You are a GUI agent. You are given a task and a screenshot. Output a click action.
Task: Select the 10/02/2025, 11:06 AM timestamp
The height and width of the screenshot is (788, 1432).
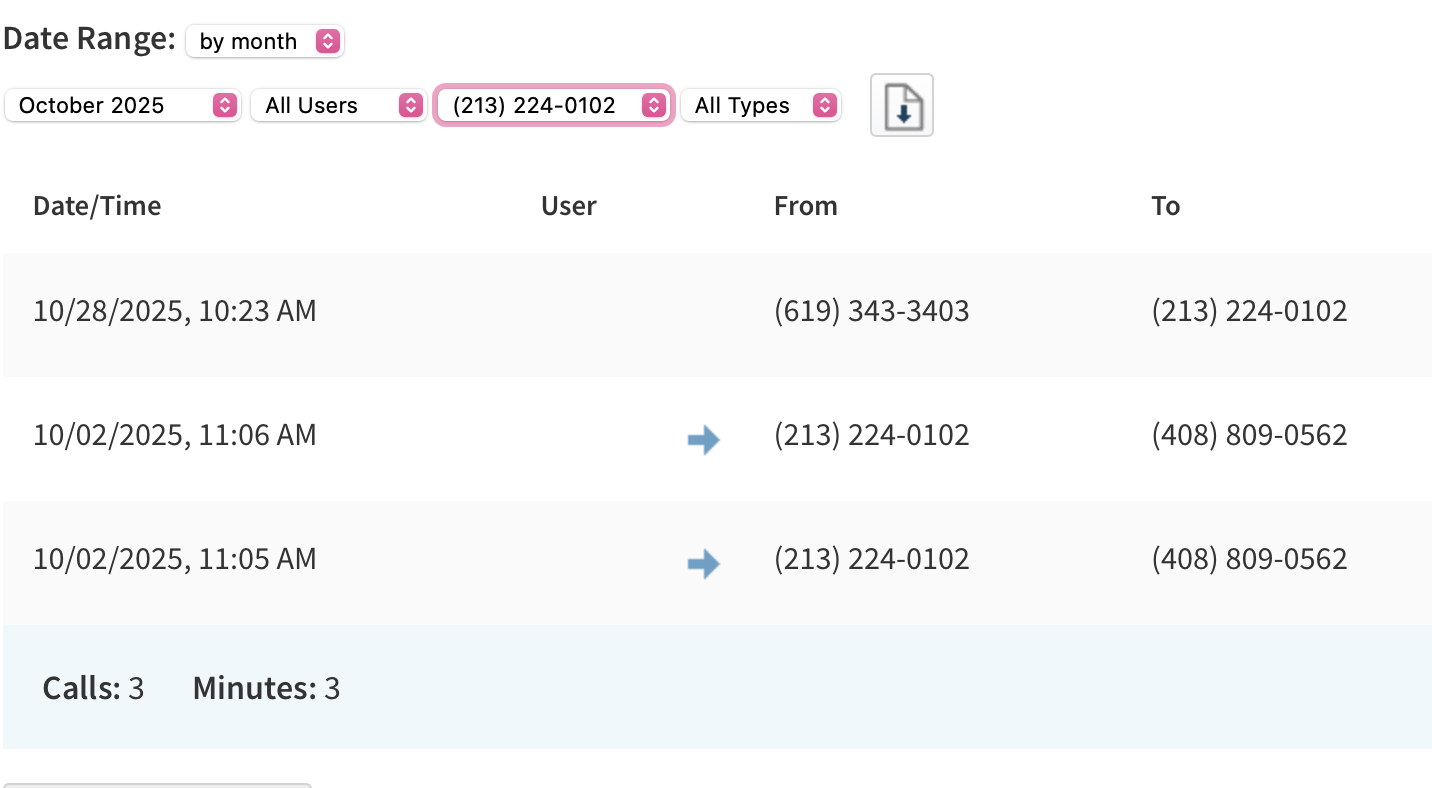(175, 435)
